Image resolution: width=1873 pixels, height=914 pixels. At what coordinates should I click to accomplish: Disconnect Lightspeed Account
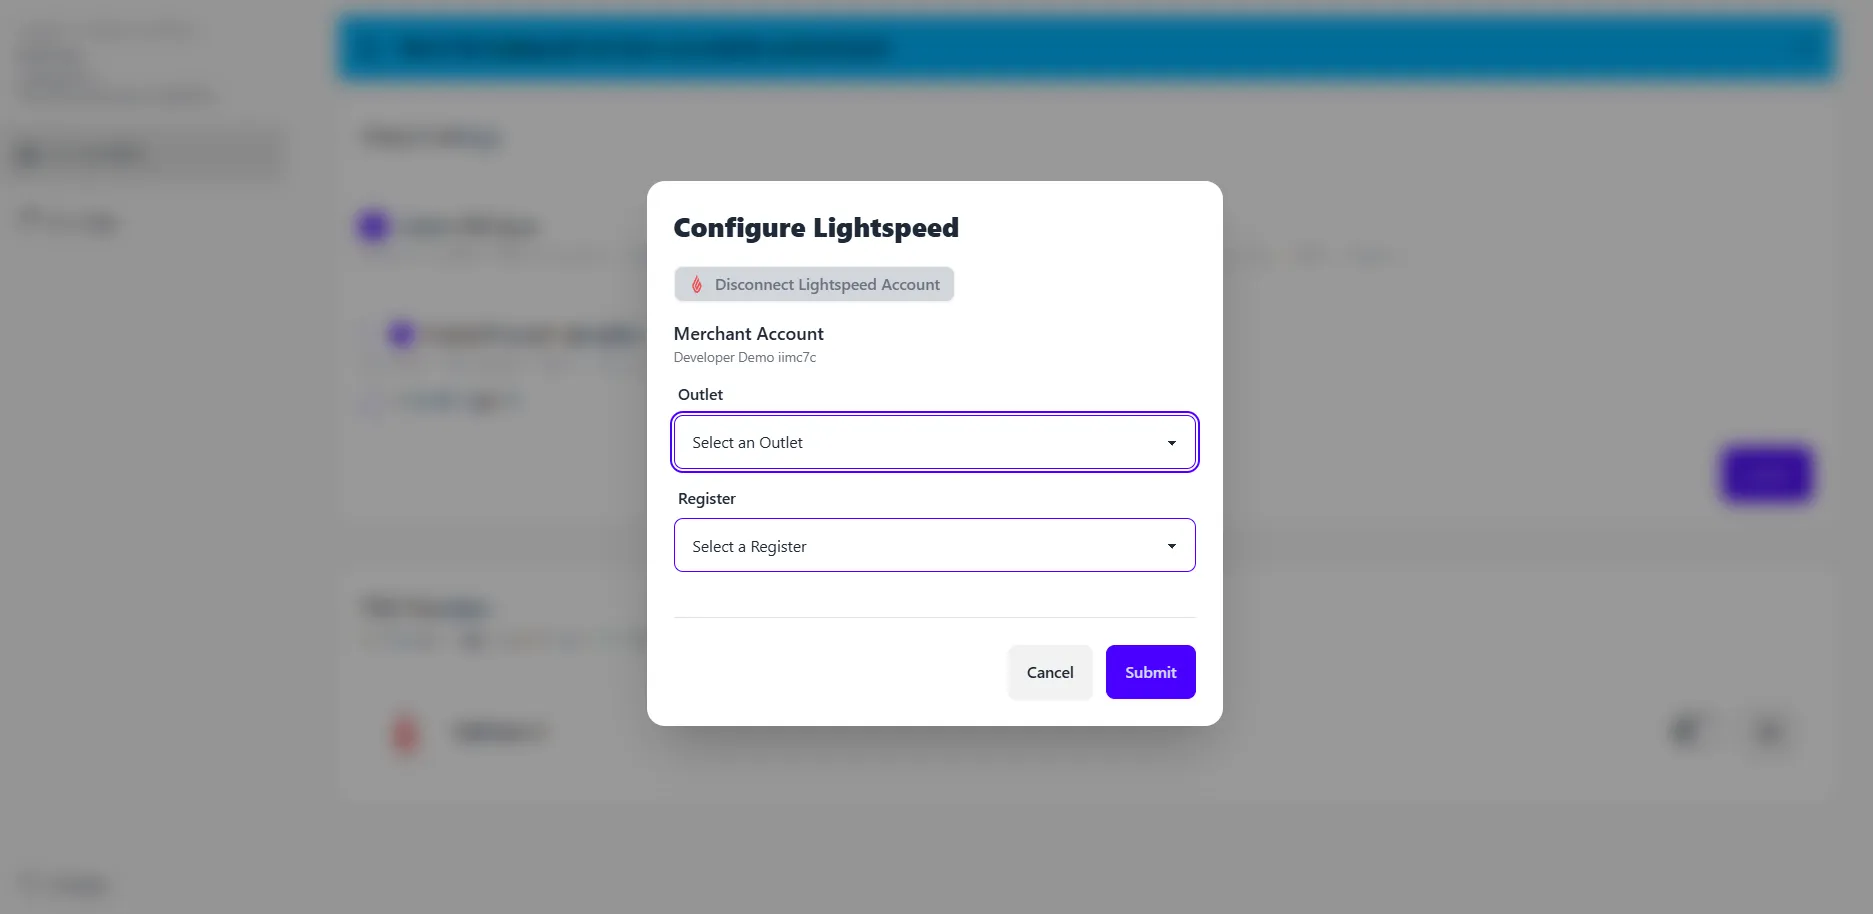click(814, 284)
